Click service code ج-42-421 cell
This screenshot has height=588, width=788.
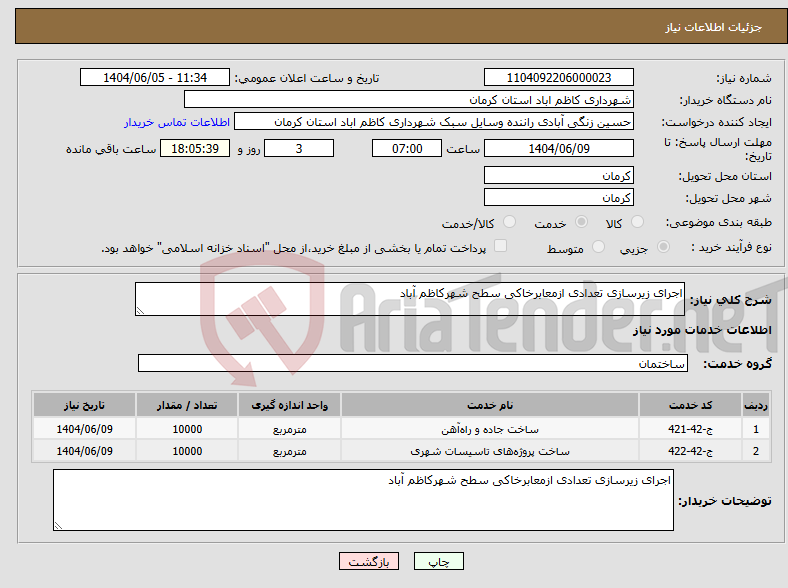691,429
